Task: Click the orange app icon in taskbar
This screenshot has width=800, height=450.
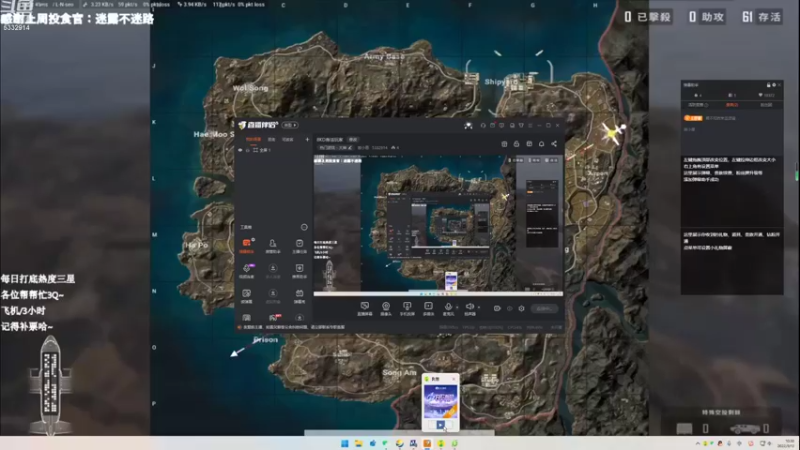Action: pos(427,443)
